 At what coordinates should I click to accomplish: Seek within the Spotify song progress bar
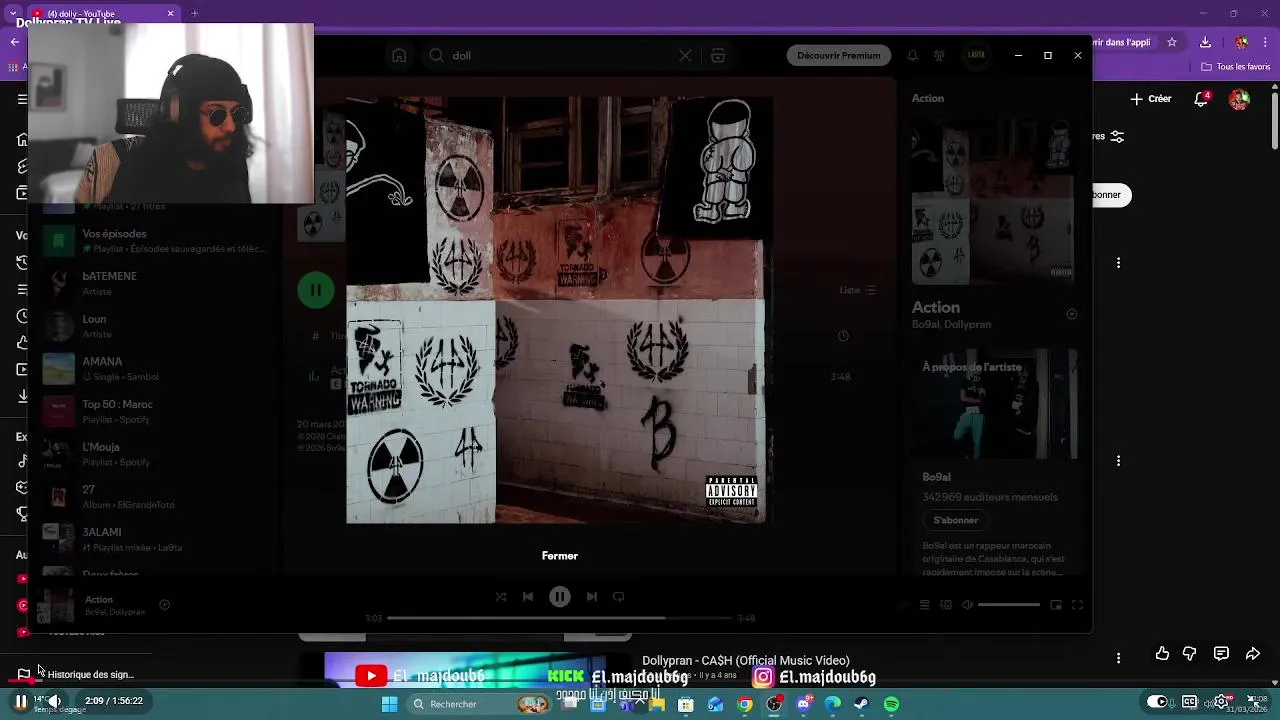(x=560, y=618)
